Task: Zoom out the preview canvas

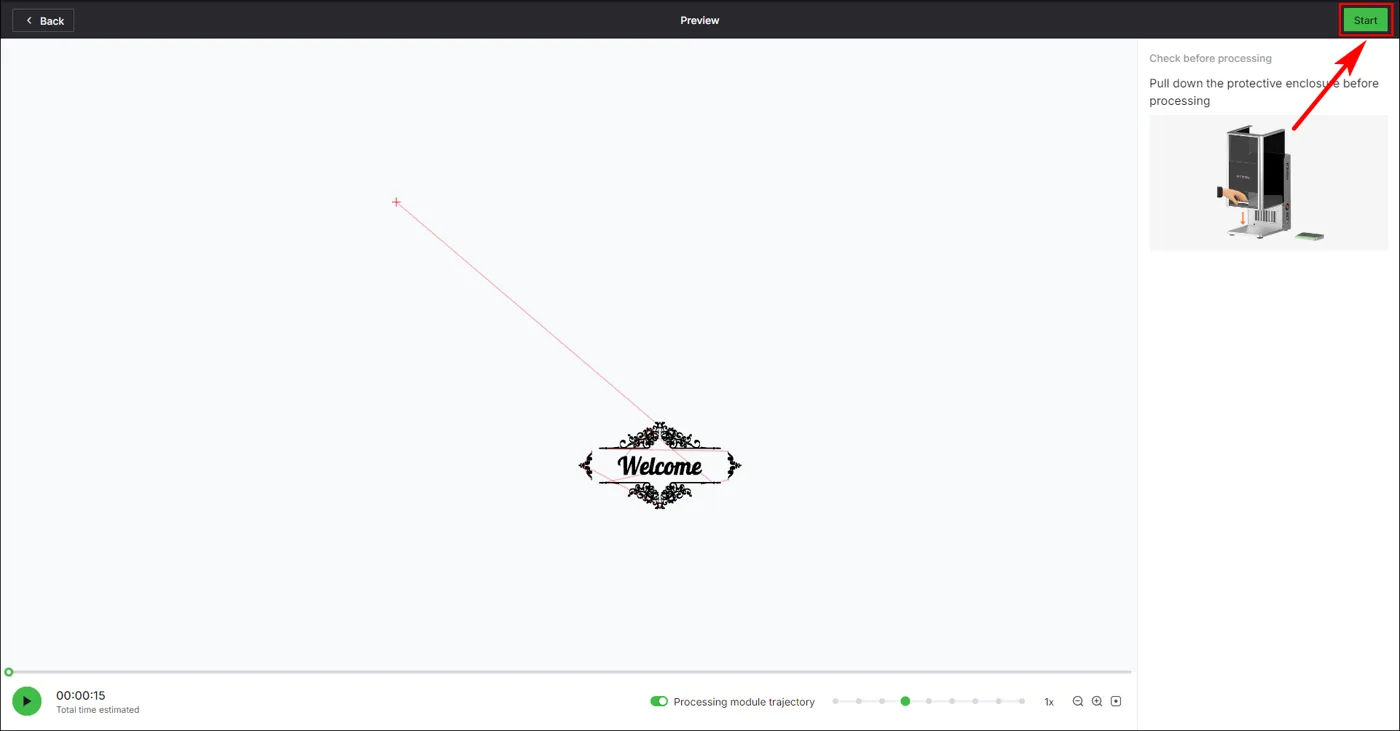Action: (x=1078, y=701)
